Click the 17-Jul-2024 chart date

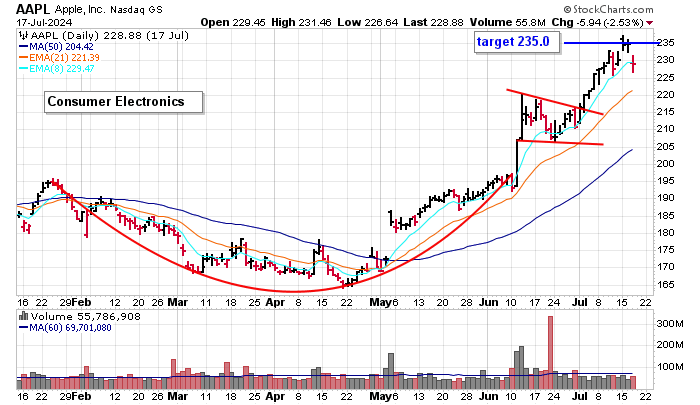(x=44, y=22)
